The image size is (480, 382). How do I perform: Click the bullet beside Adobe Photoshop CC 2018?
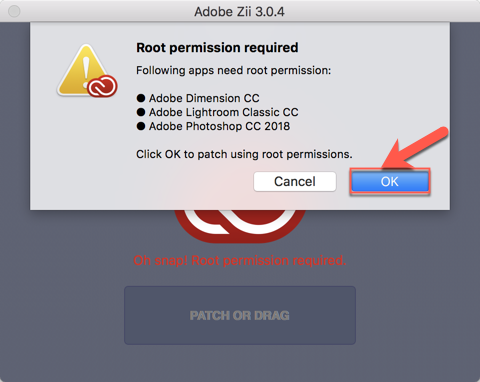click(141, 126)
